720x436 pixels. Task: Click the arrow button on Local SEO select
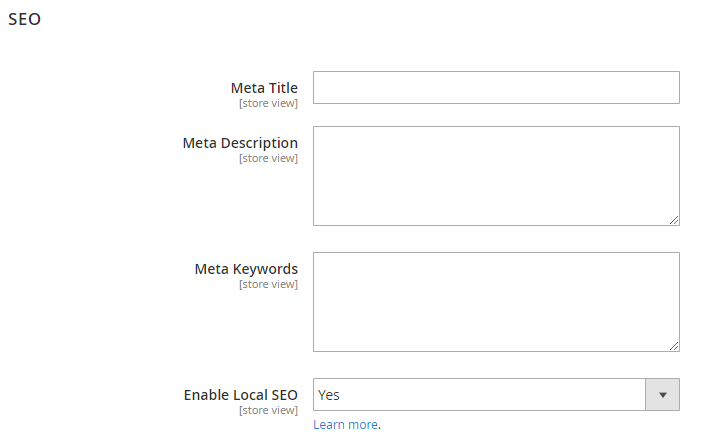tap(663, 395)
